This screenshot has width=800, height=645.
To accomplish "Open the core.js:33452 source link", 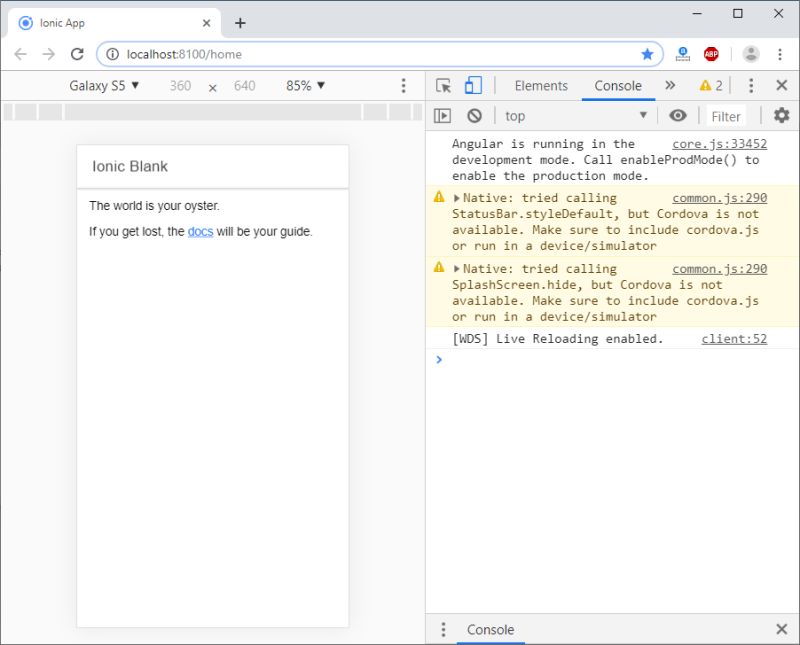I will [719, 144].
